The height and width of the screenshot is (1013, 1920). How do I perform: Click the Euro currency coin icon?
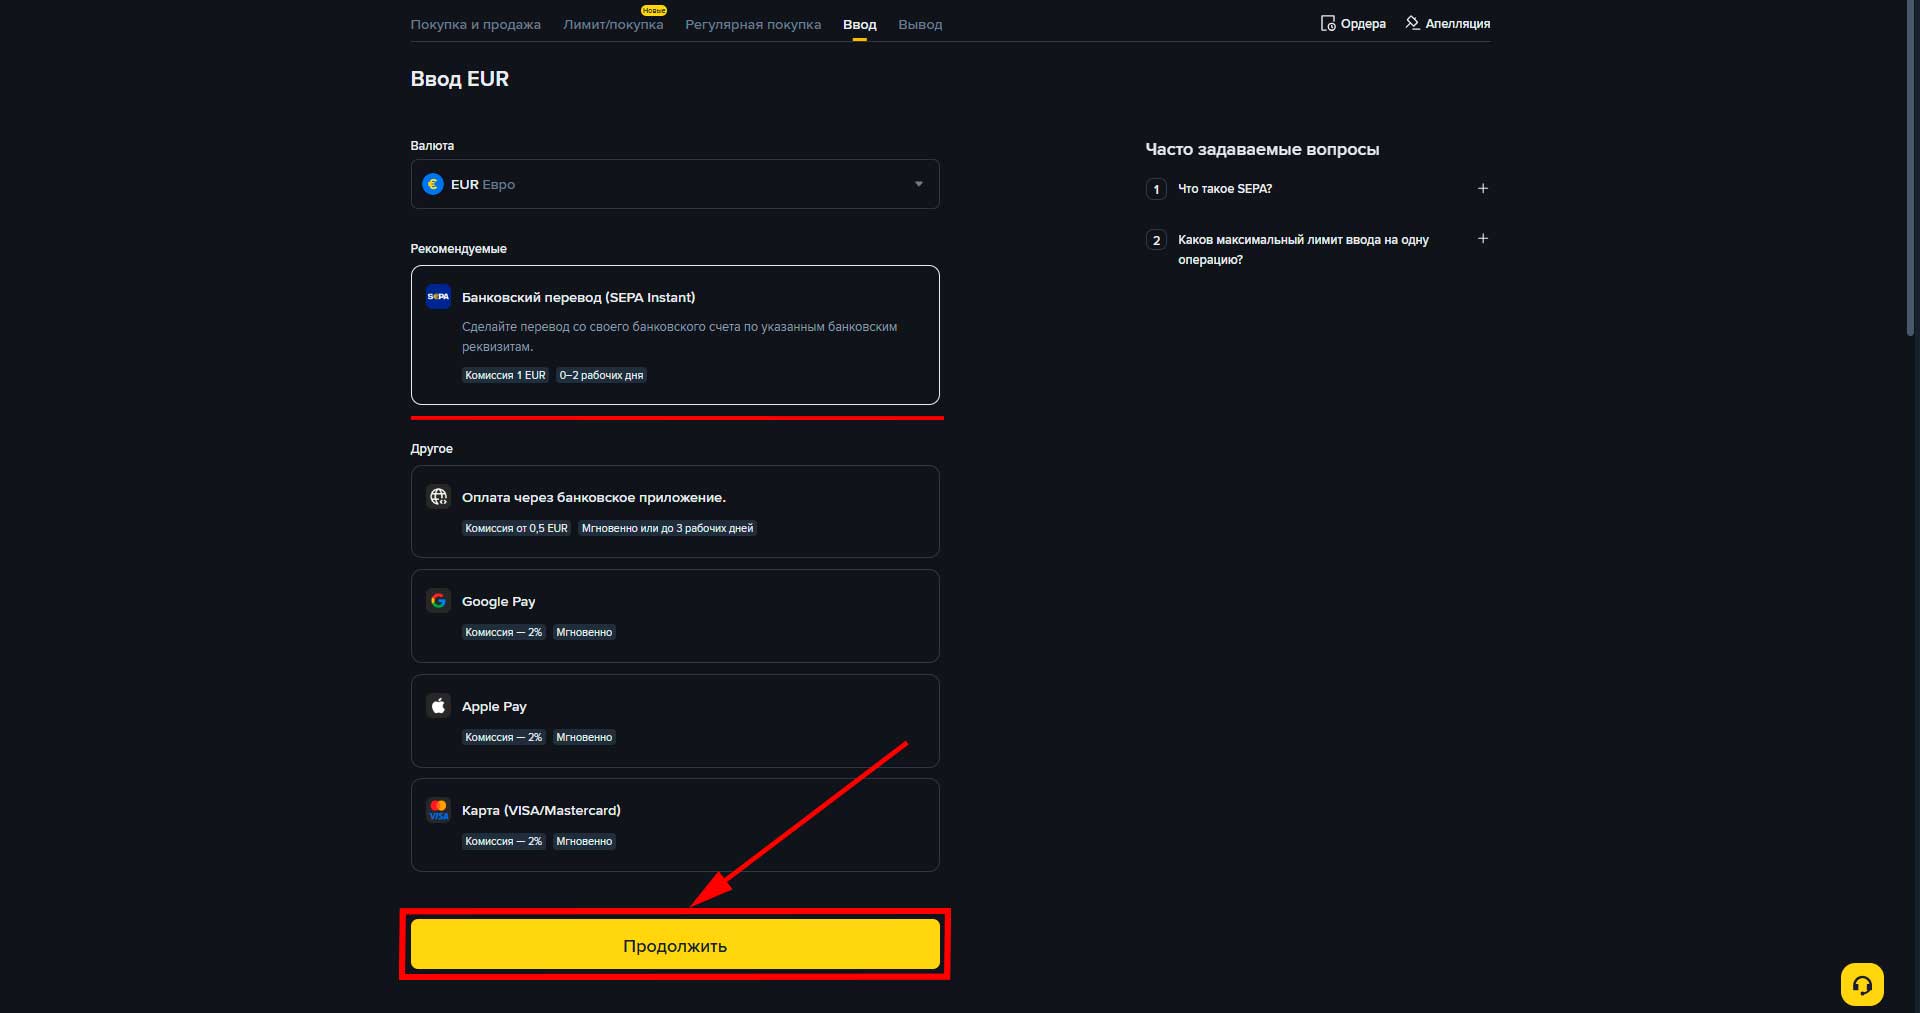pyautogui.click(x=433, y=184)
